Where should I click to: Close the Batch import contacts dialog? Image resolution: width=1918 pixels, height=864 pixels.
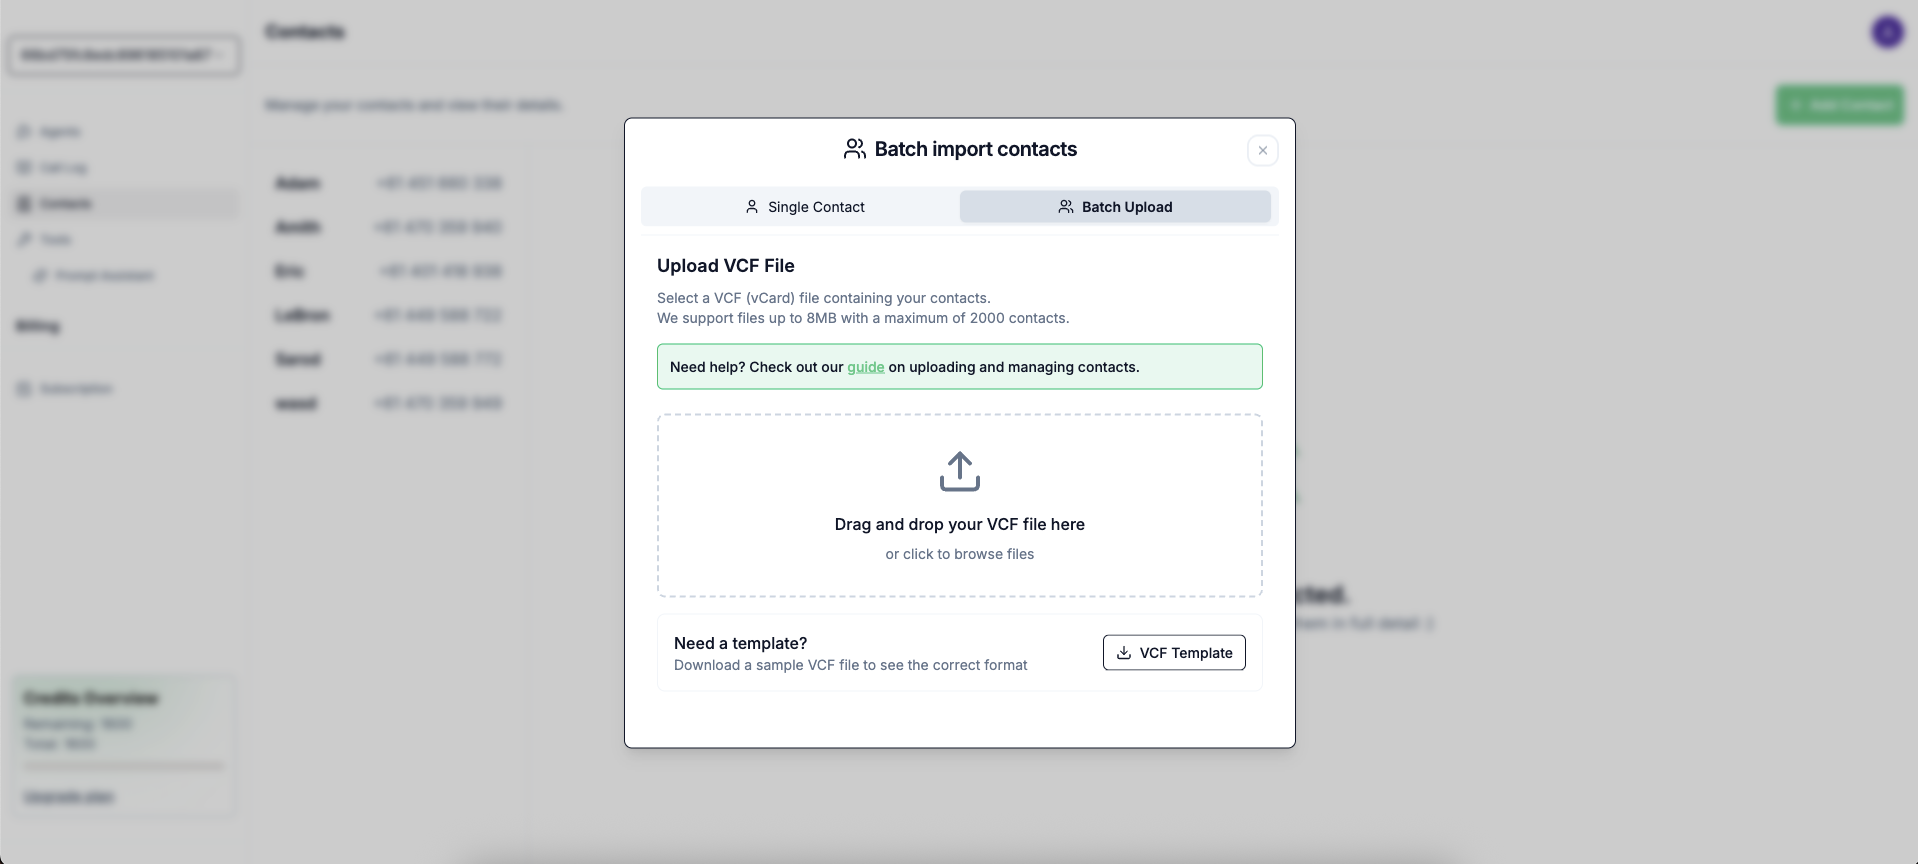(x=1262, y=150)
